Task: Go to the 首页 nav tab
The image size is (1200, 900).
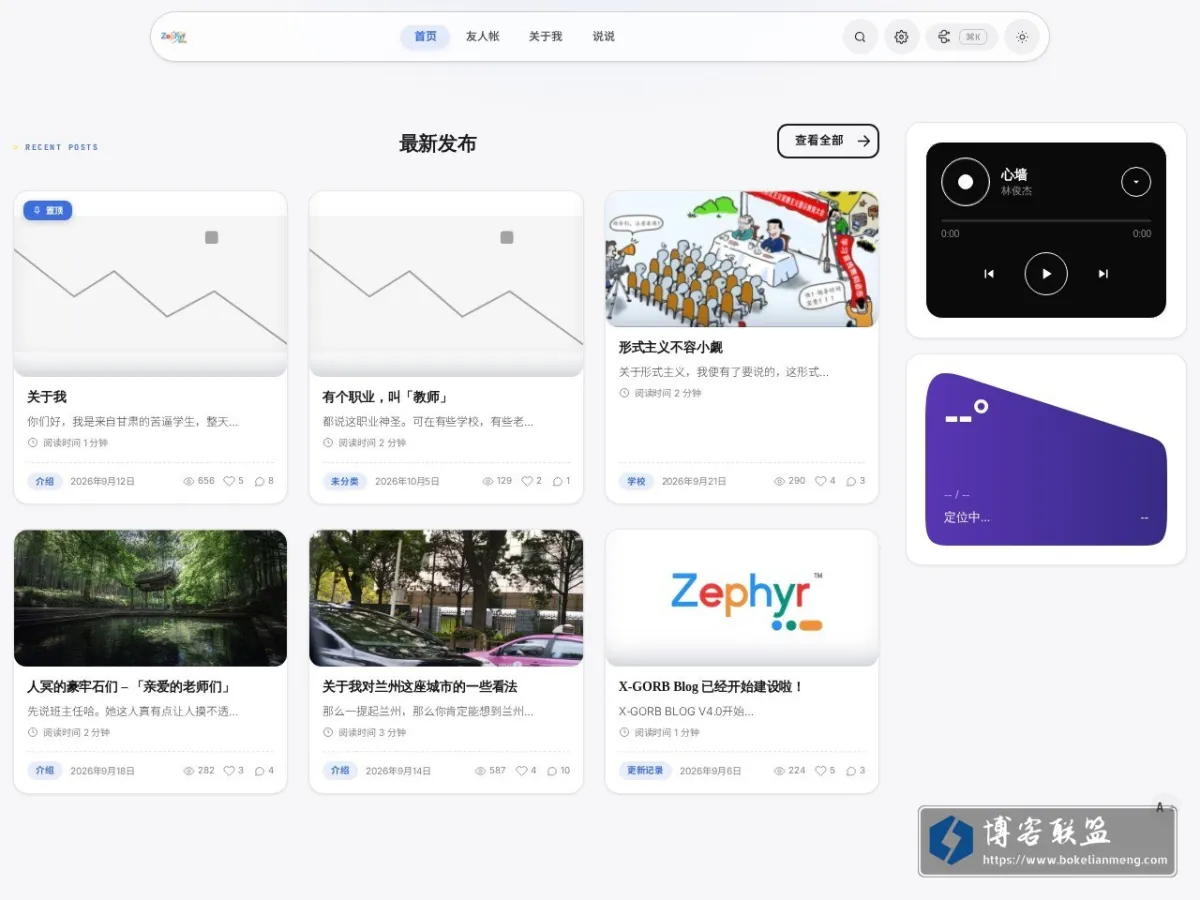Action: pyautogui.click(x=425, y=37)
